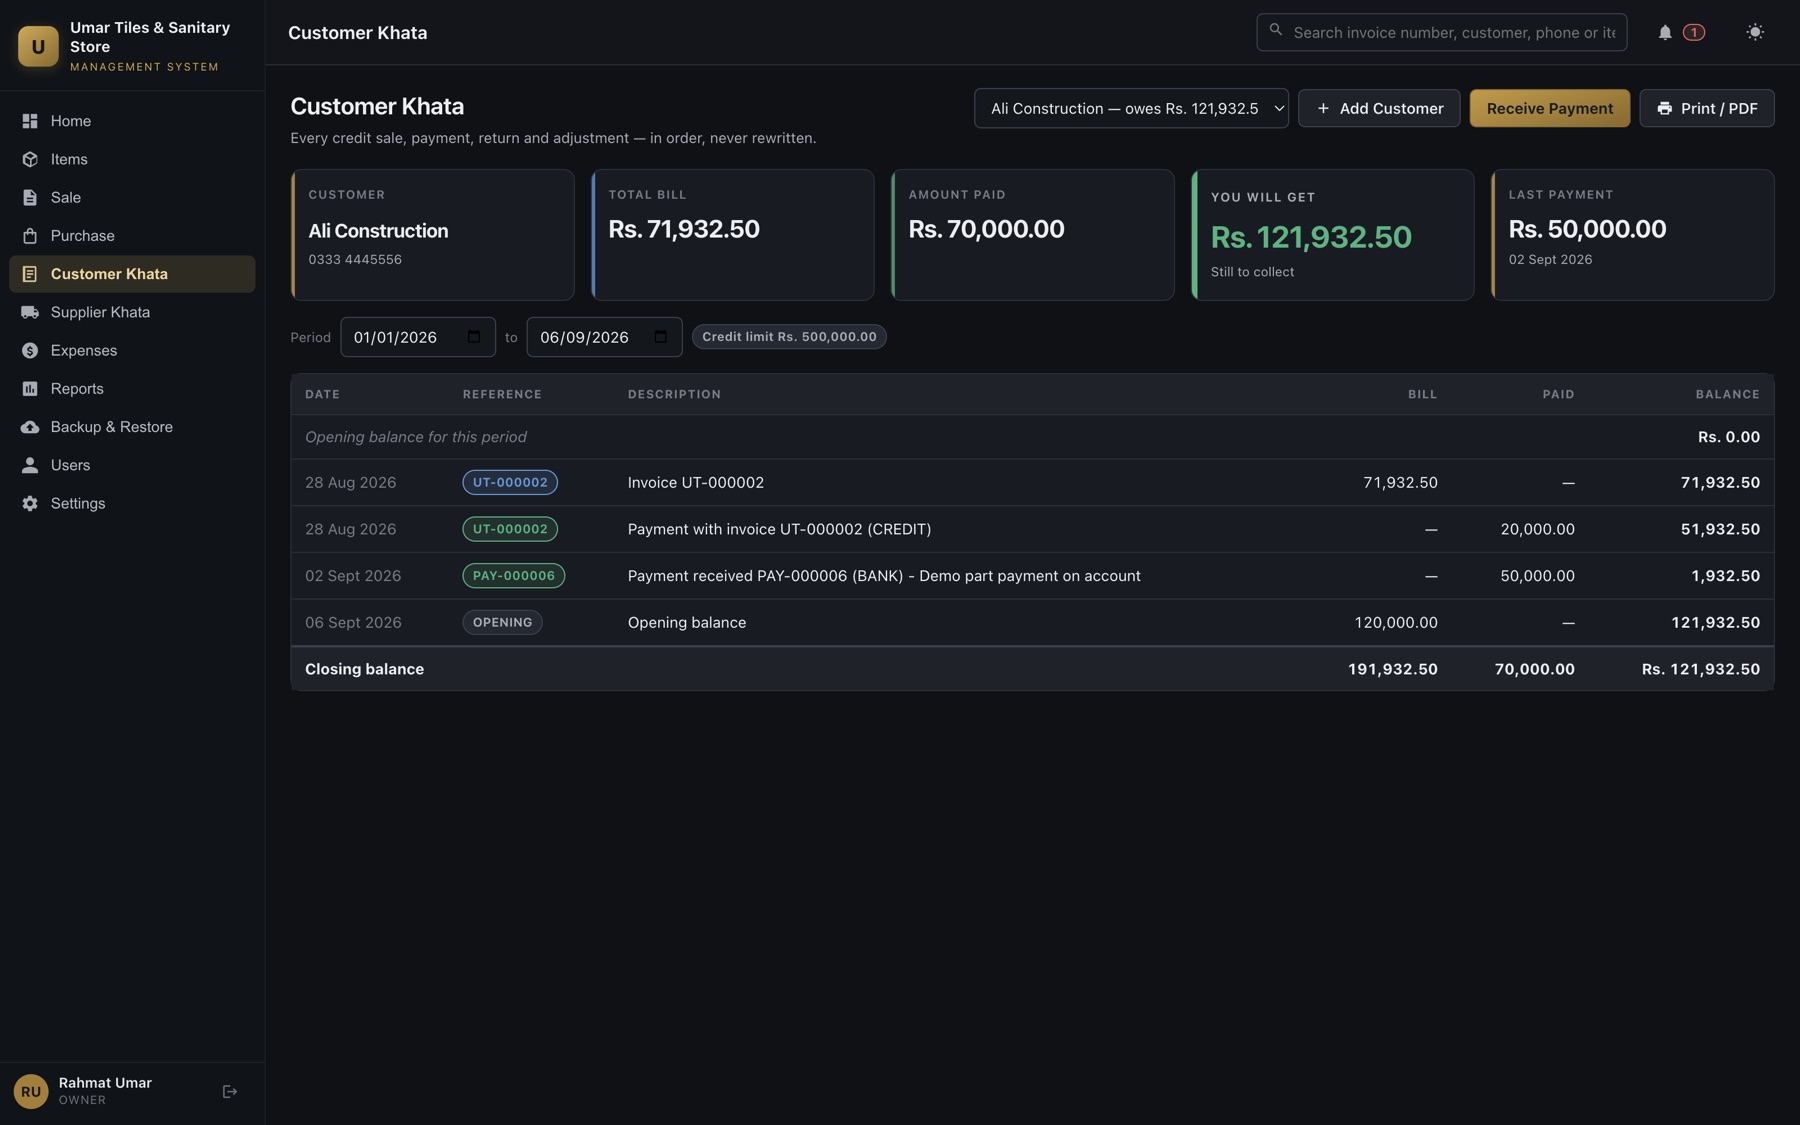Click the Home dashboard icon in sidebar
This screenshot has height=1125, width=1800.
[30, 121]
